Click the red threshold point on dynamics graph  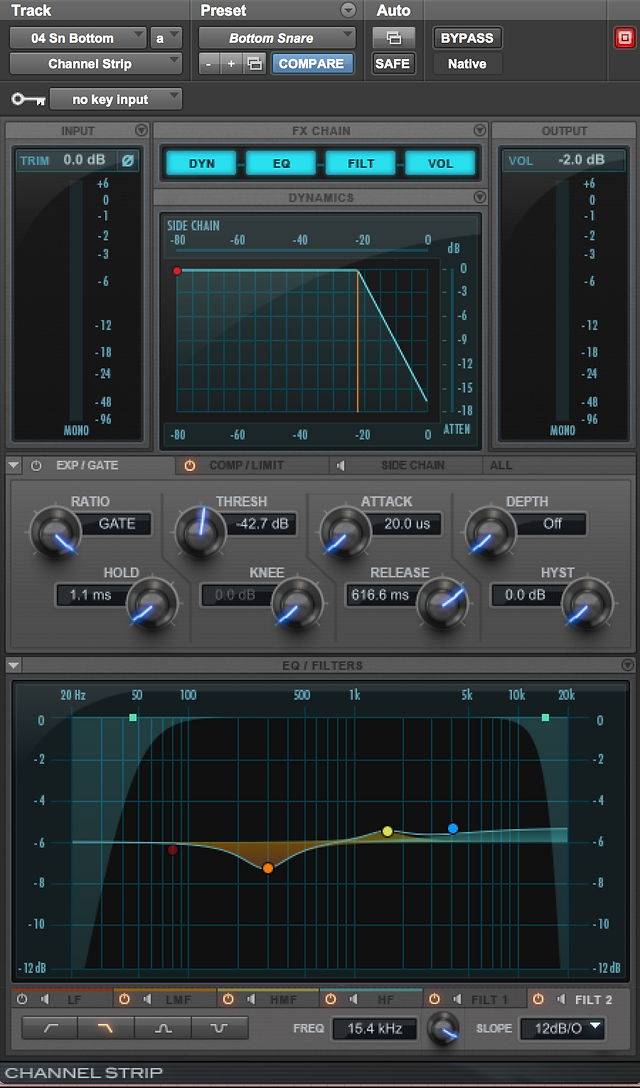177,271
